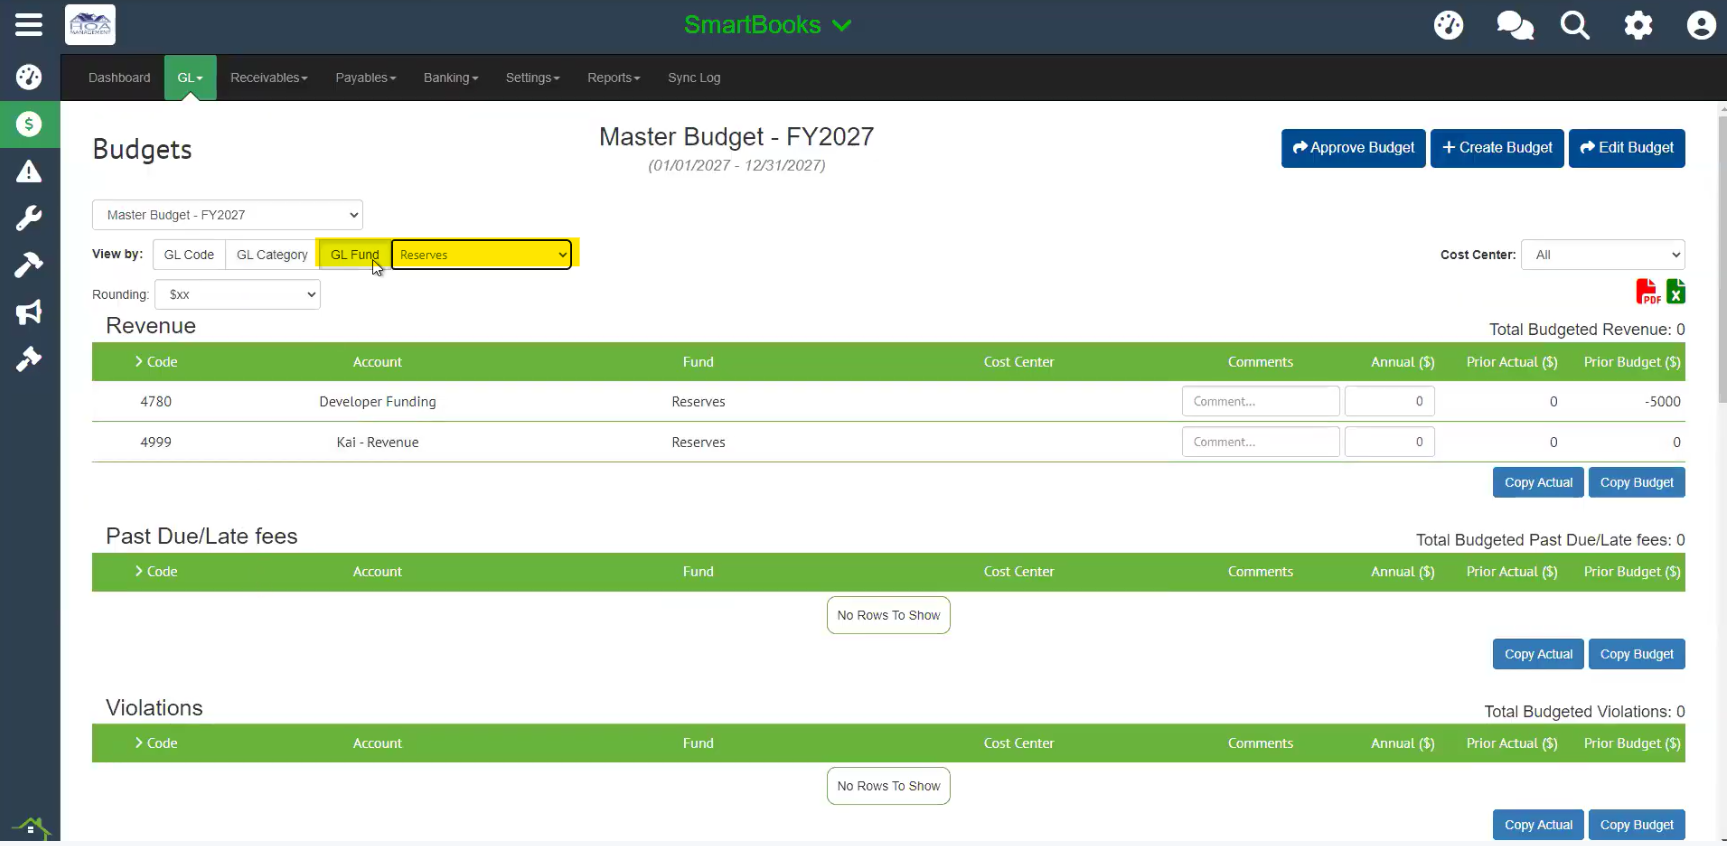
Task: Open the dashboard gauge icon in top bar
Action: coord(1448,25)
